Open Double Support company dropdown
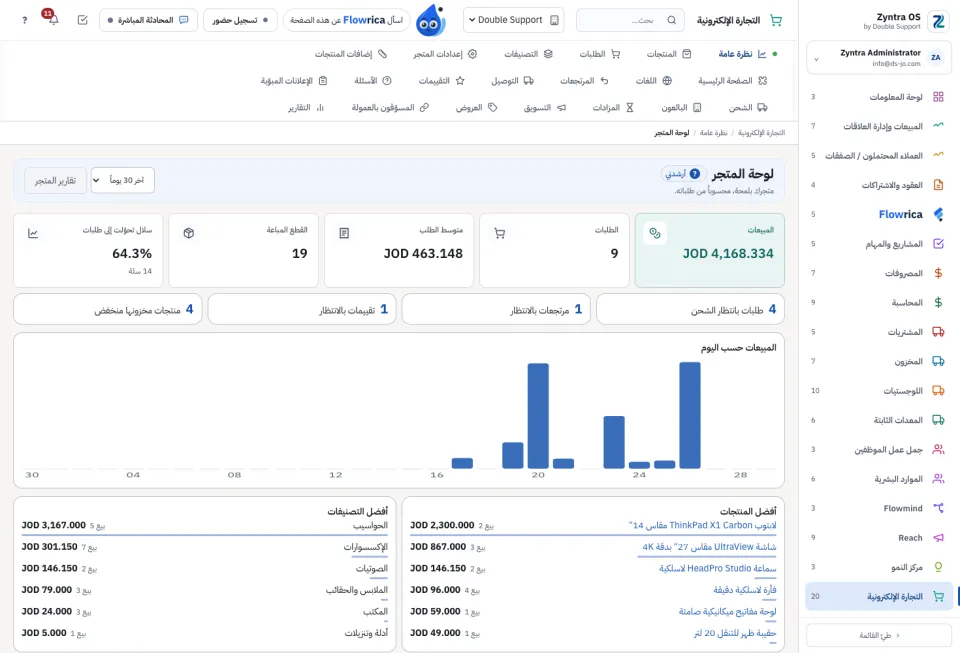960x653 pixels. 513,20
